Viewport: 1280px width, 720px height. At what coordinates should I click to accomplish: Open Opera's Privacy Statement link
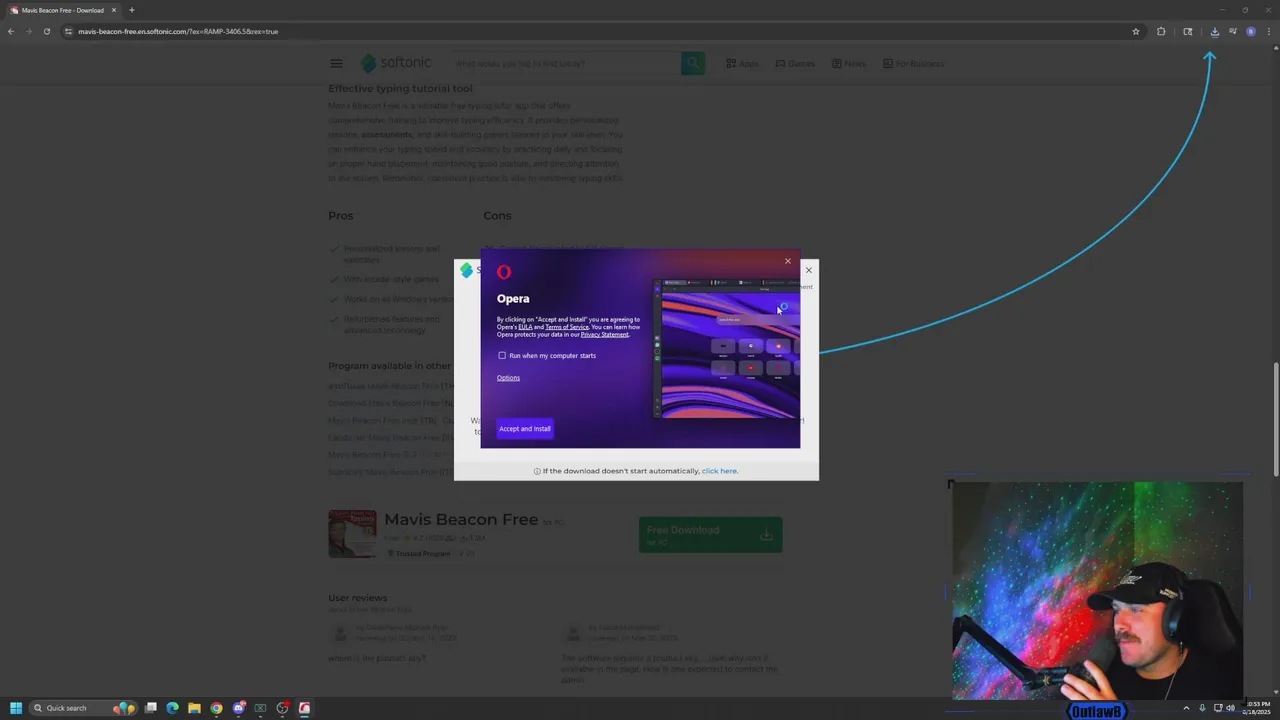[x=604, y=334]
